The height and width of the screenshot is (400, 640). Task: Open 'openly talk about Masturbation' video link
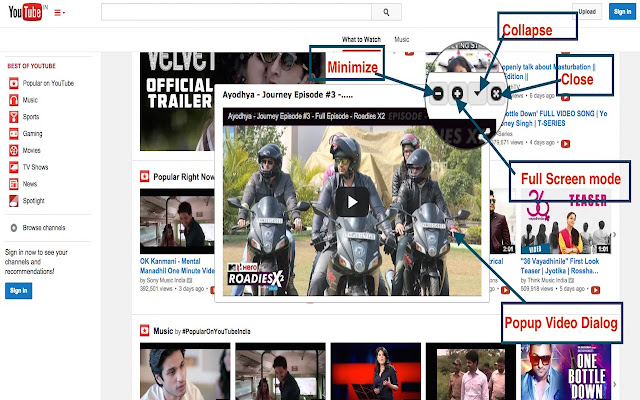547,71
